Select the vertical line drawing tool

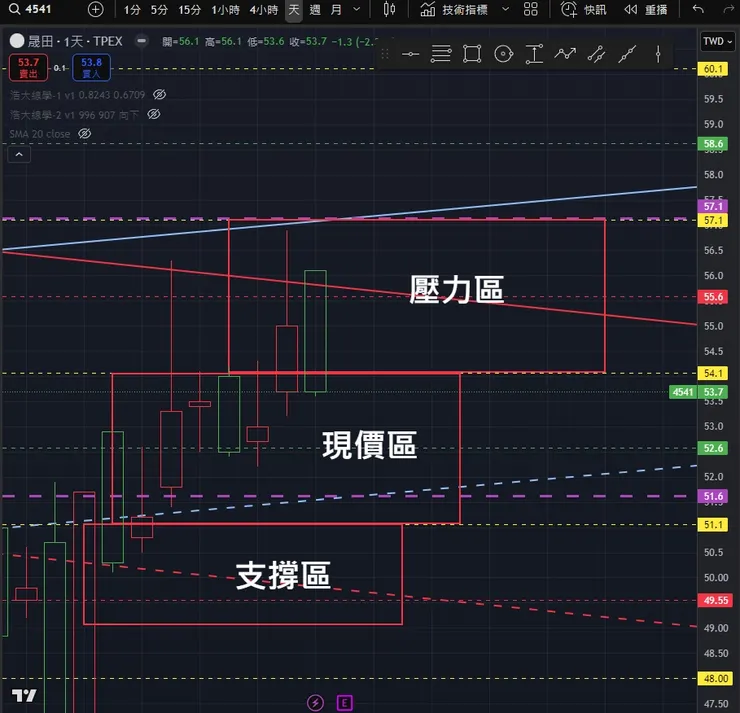658,54
